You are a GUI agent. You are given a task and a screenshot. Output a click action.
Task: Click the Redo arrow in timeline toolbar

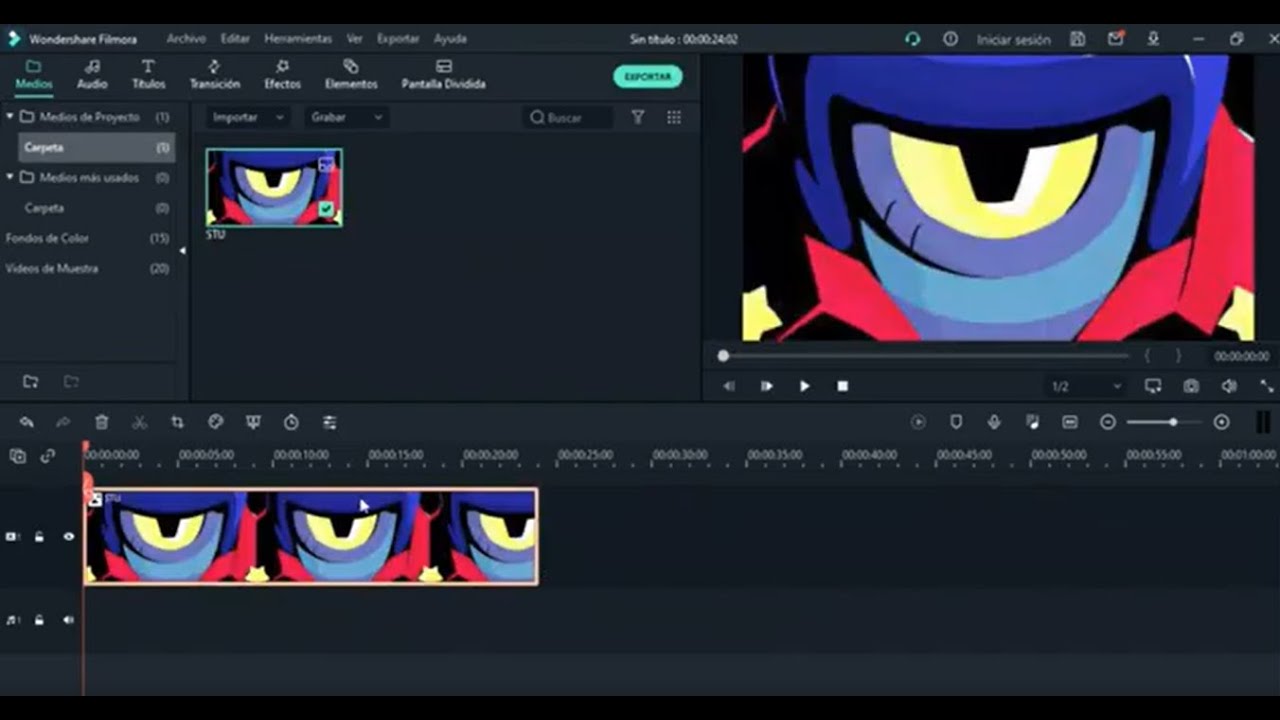tap(63, 423)
